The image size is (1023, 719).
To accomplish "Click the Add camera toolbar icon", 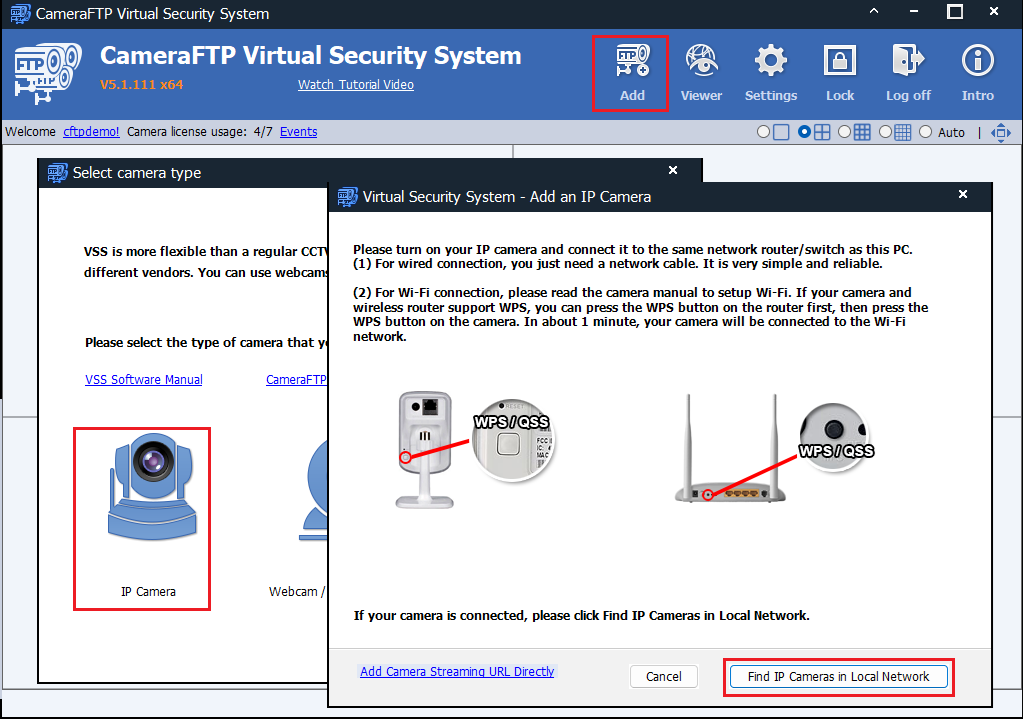I will point(631,72).
